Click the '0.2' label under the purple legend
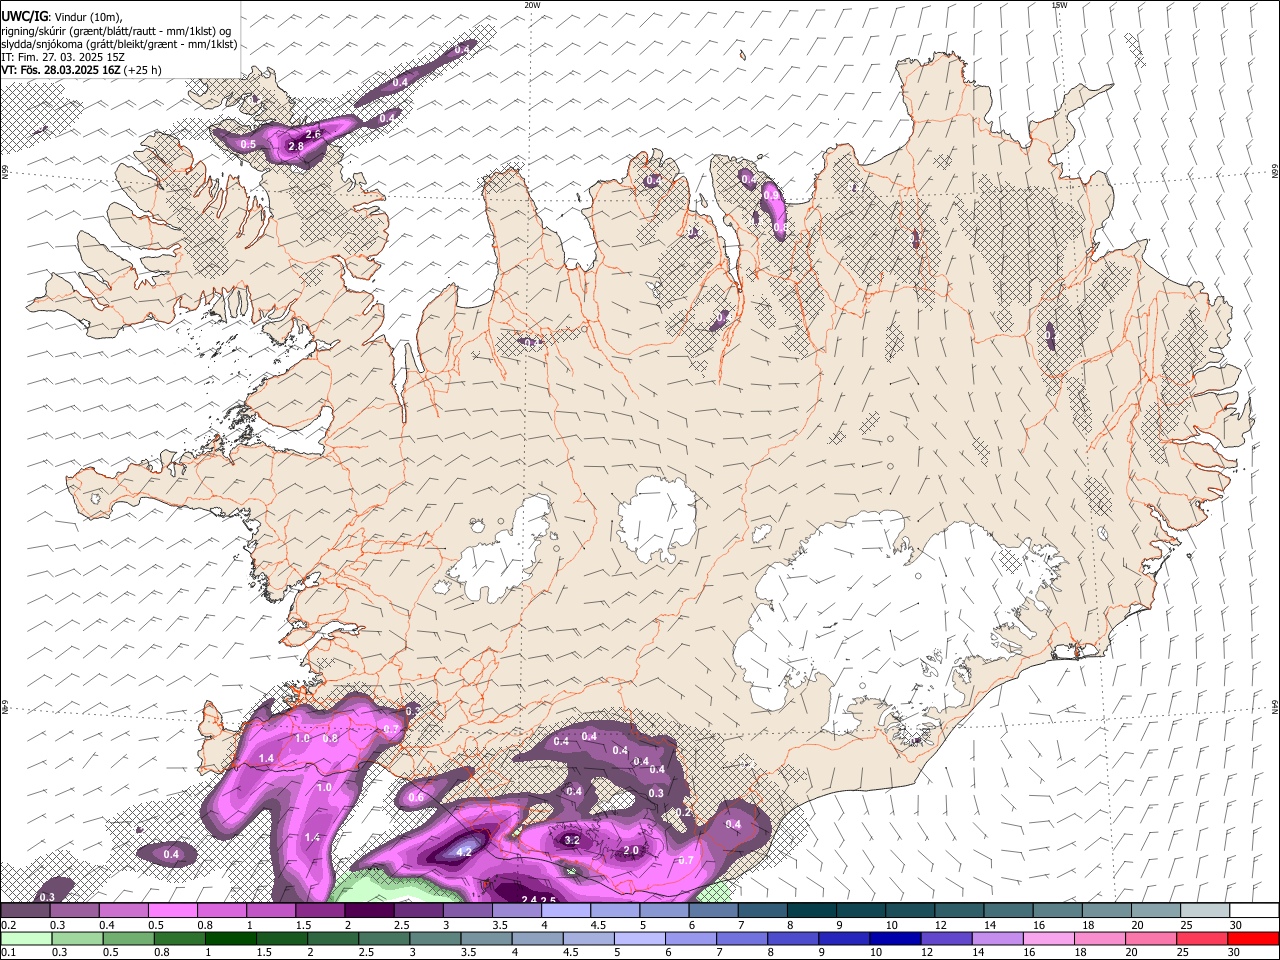 9,925
